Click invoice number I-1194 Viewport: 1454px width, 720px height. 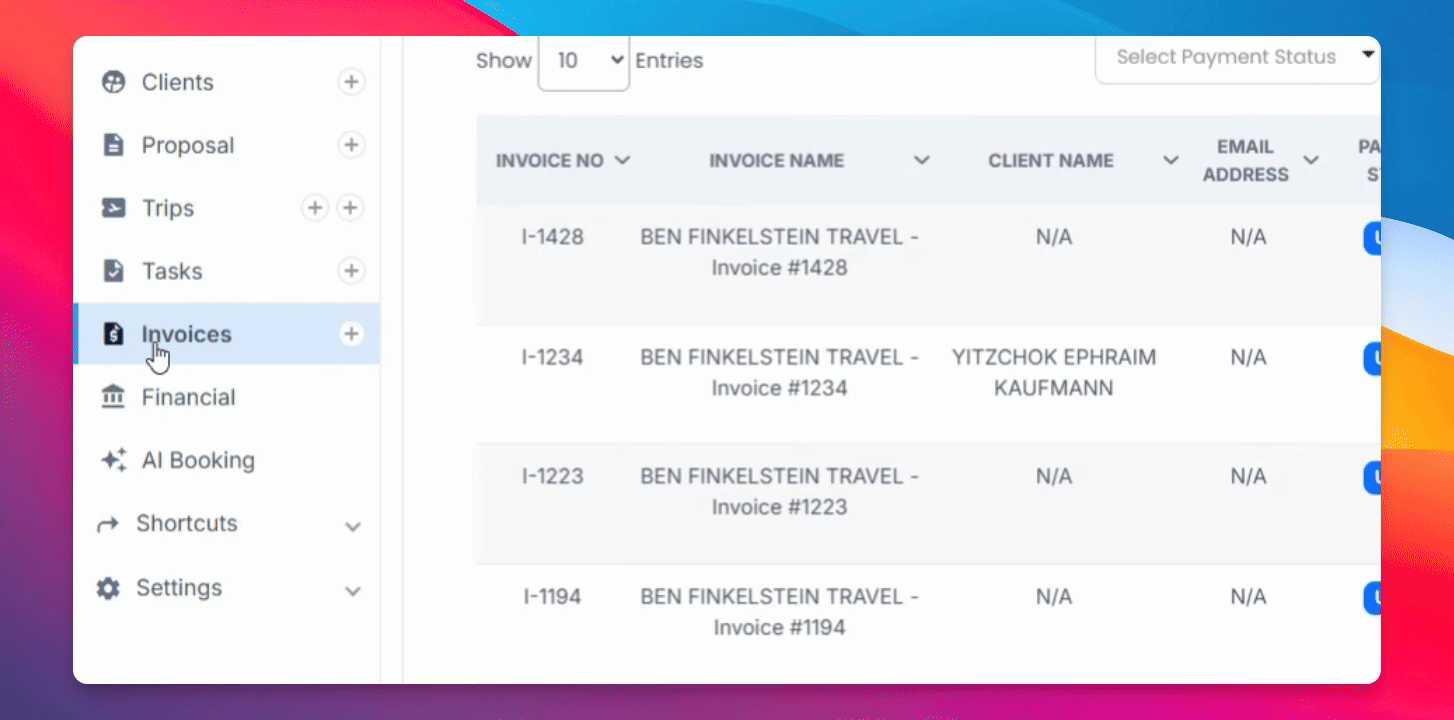click(552, 597)
